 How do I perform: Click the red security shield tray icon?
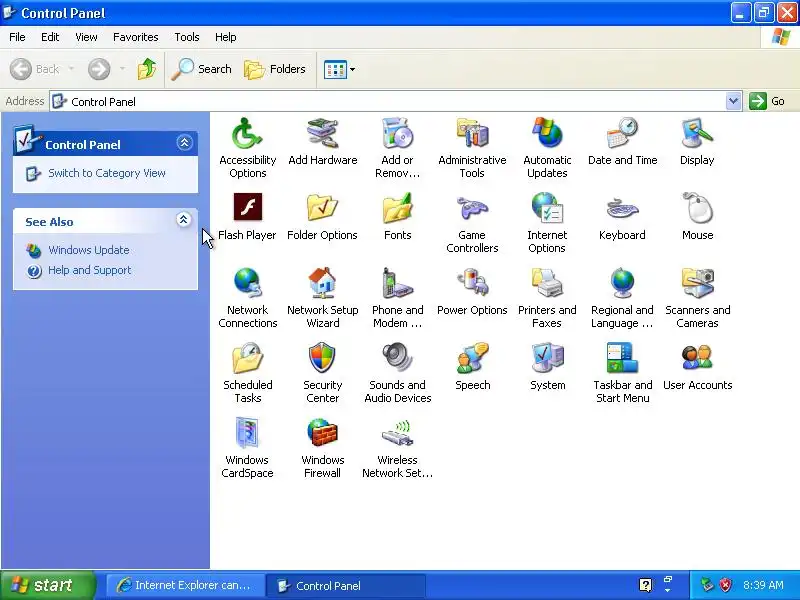725,585
